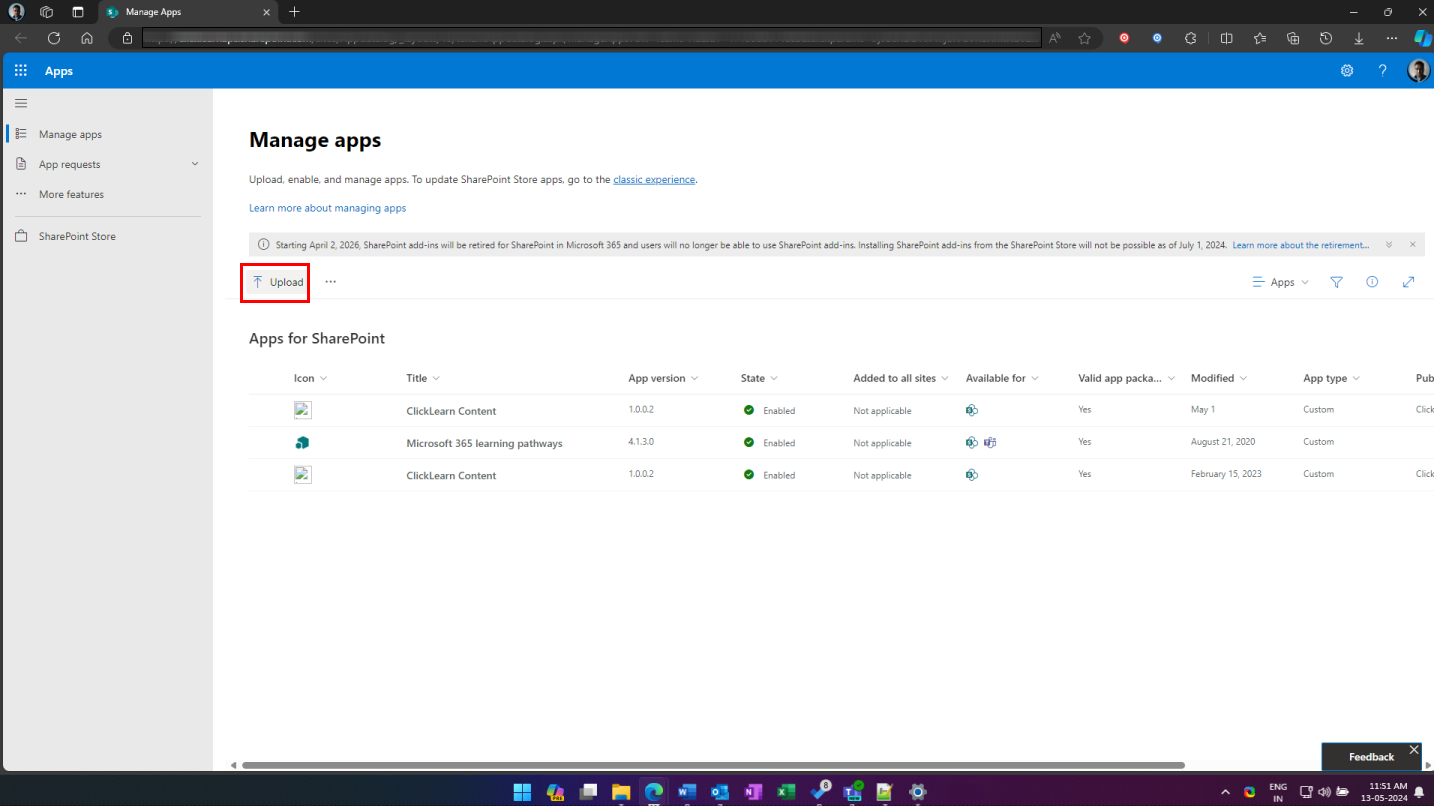The width and height of the screenshot is (1434, 806).
Task: Expand the retirement banner message chevron
Action: tap(1389, 245)
